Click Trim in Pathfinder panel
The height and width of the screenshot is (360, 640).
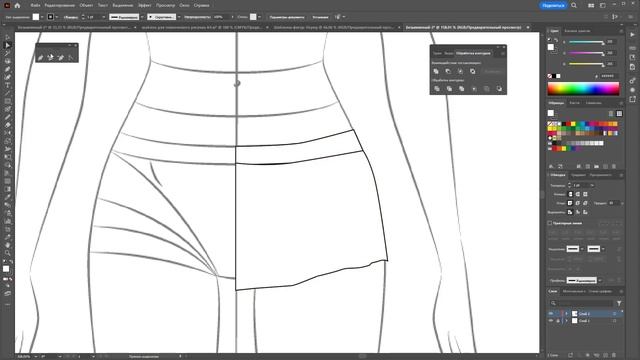click(x=449, y=89)
